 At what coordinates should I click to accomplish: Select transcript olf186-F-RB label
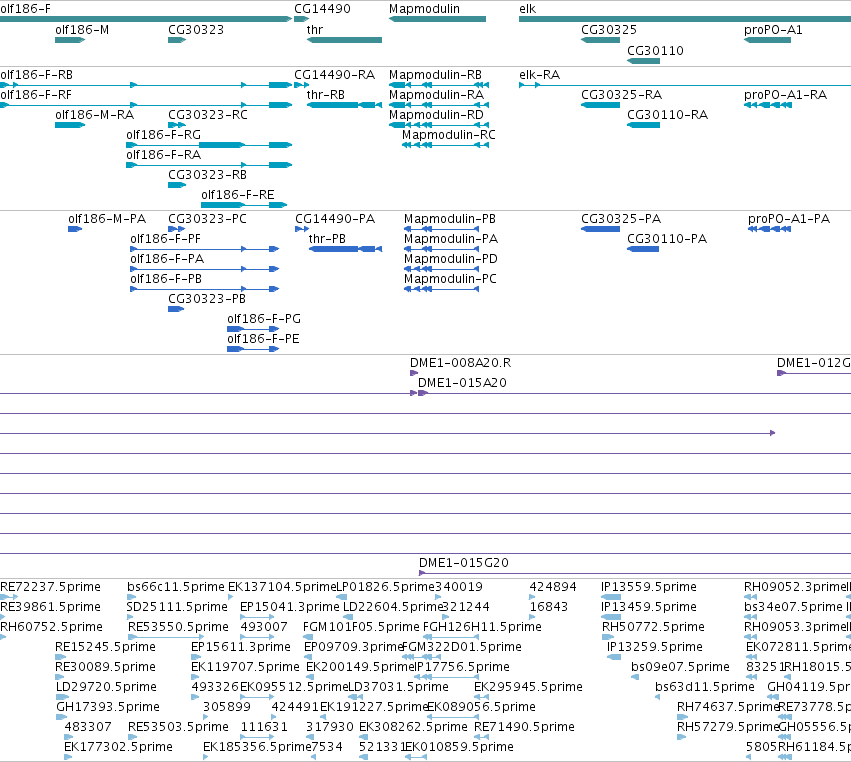(x=36, y=75)
